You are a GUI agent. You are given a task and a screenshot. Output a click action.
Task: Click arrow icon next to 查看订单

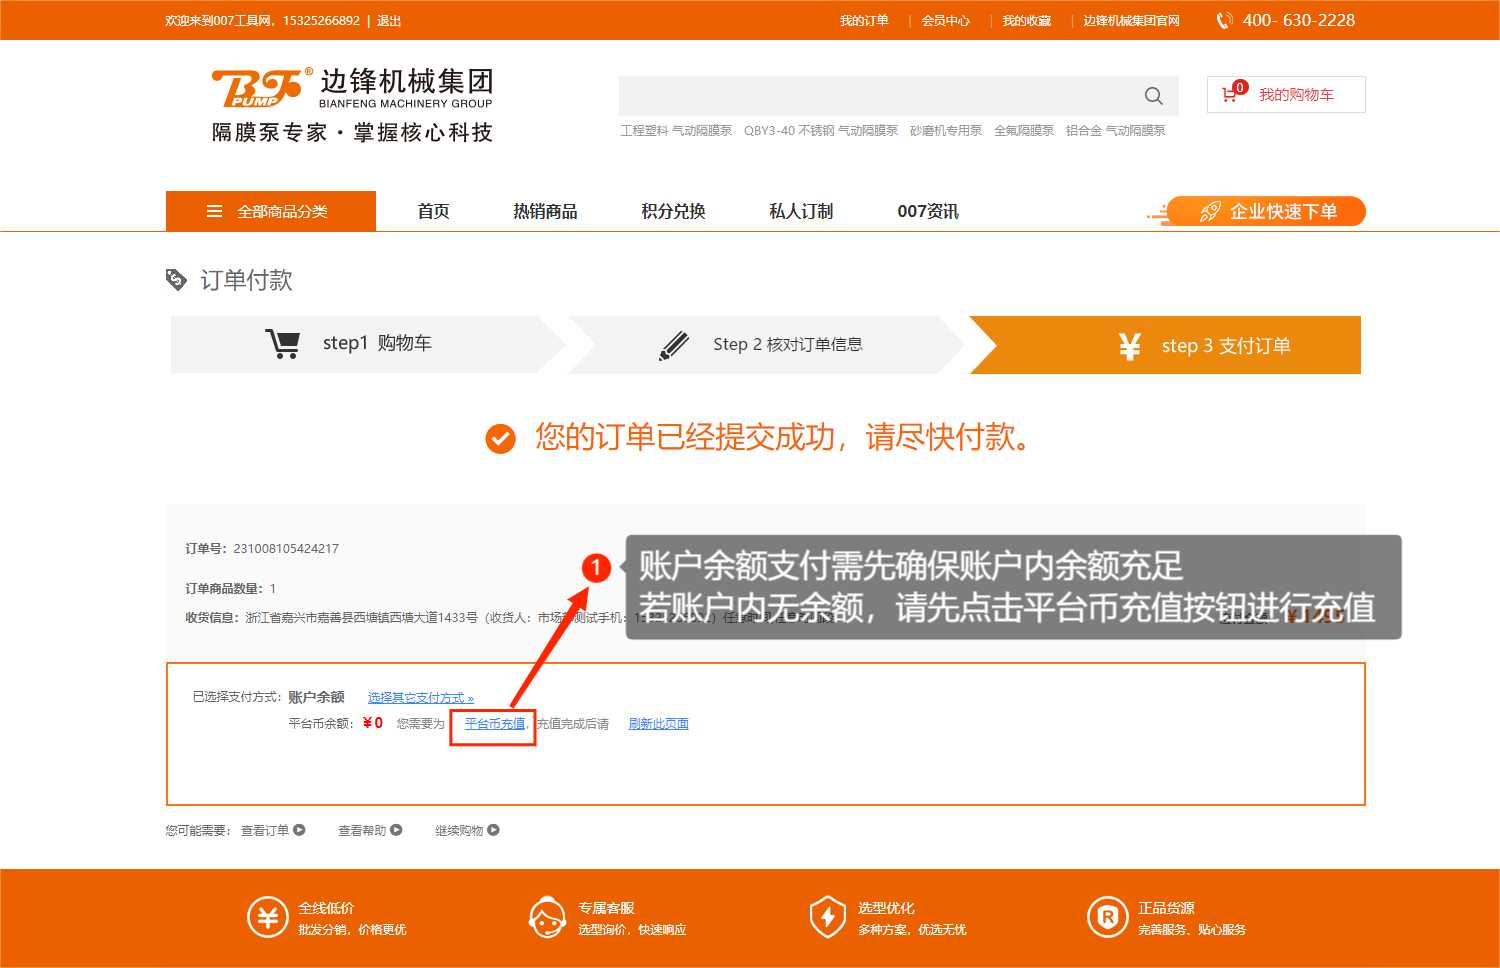click(x=299, y=830)
